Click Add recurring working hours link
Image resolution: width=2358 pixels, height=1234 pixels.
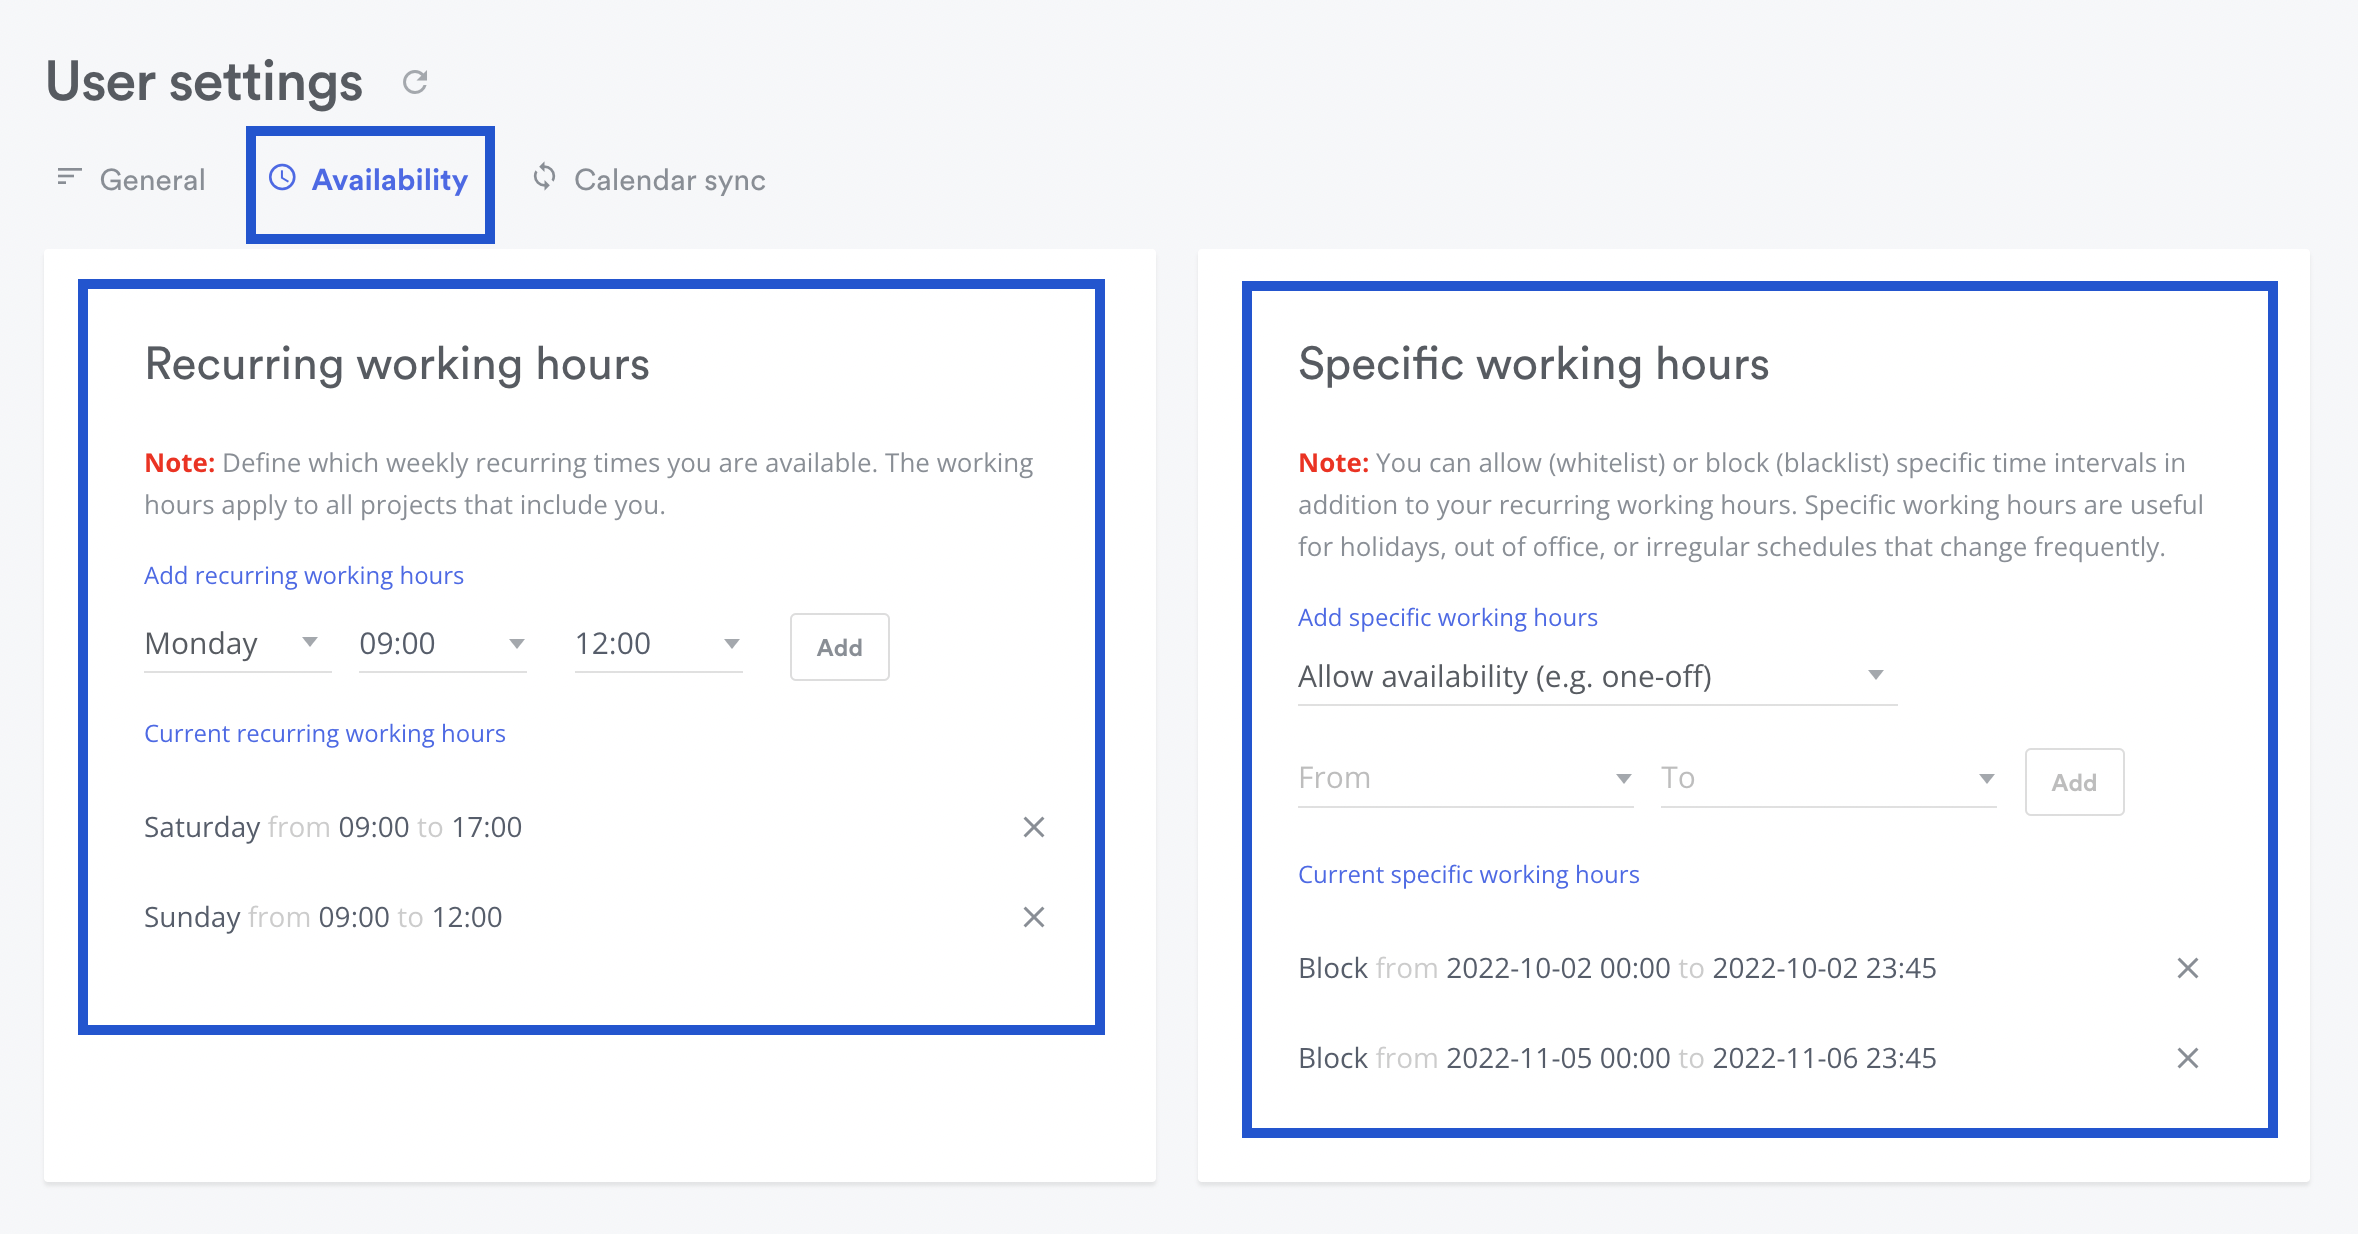click(x=304, y=576)
